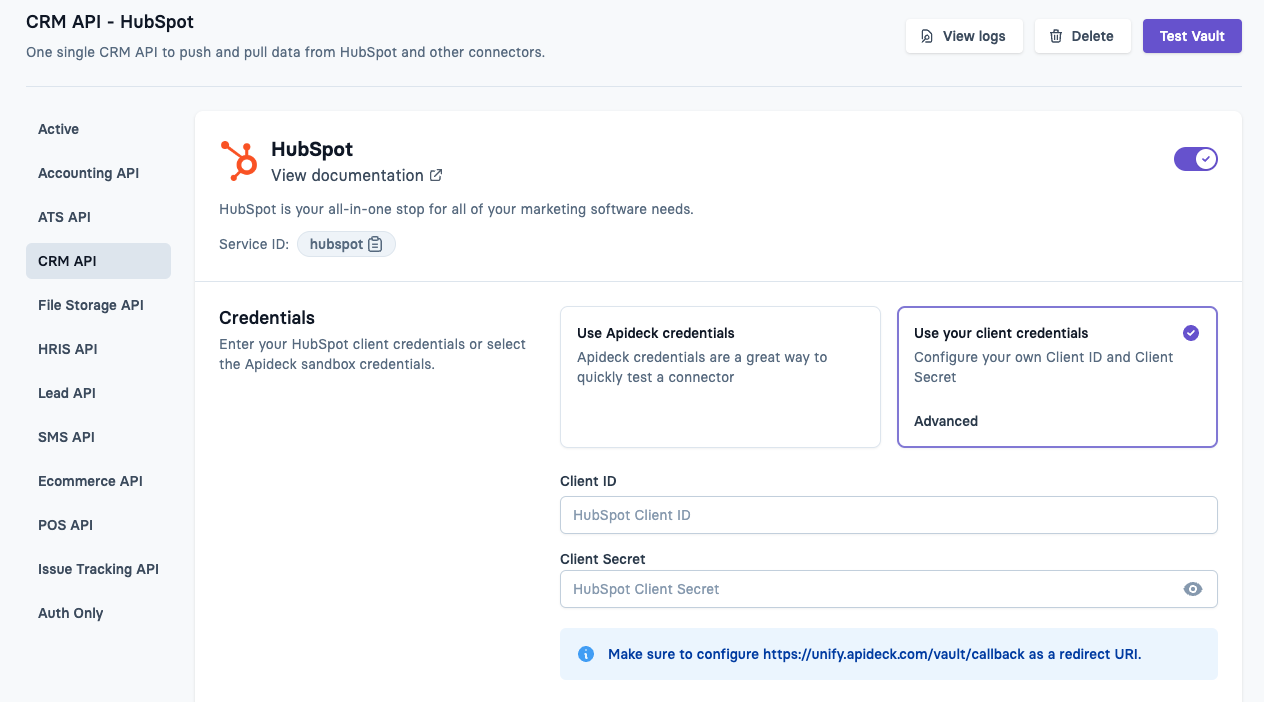Copy the hubspot service ID using clipboard icon
The height and width of the screenshot is (702, 1264).
pyautogui.click(x=375, y=244)
